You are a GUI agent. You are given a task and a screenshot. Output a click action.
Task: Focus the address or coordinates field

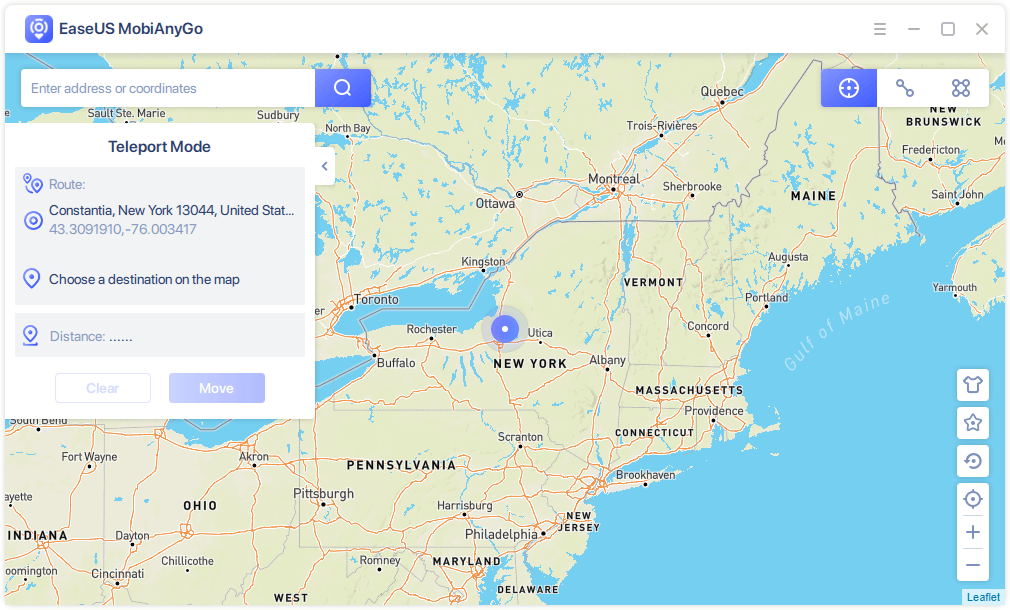168,88
